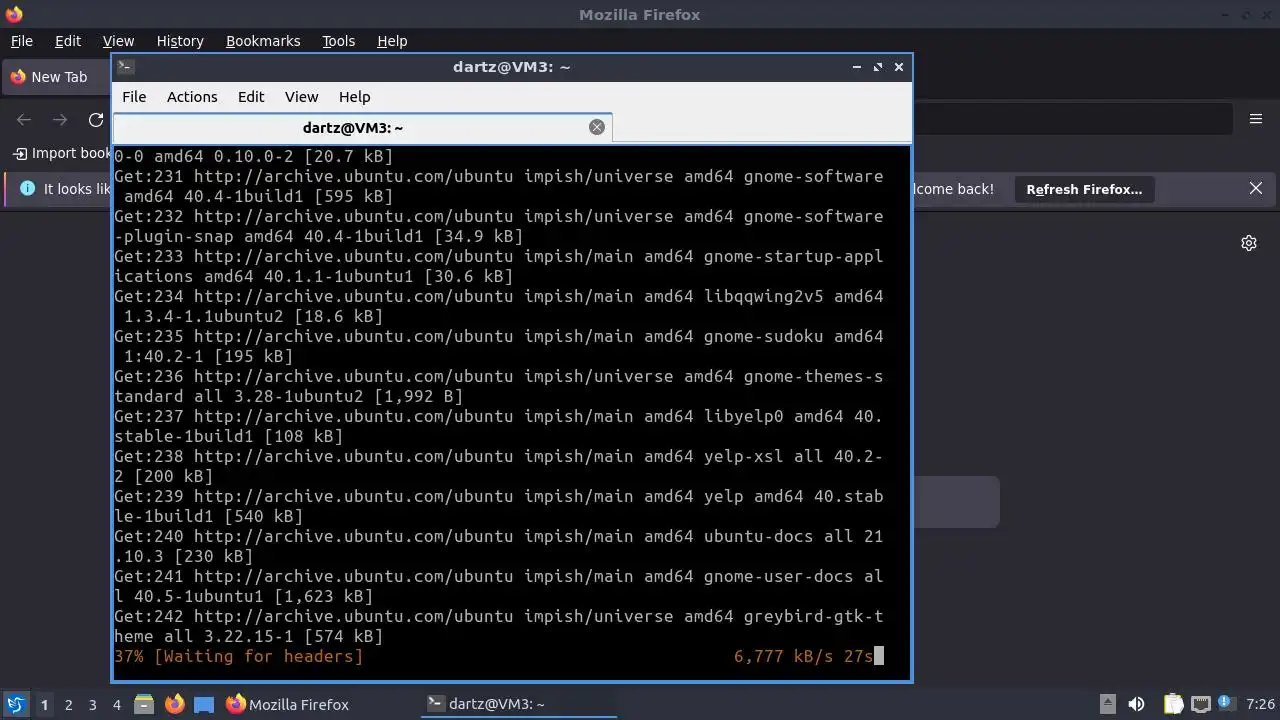Dismiss the Firefox notification bar
1280x720 pixels.
click(x=1256, y=188)
